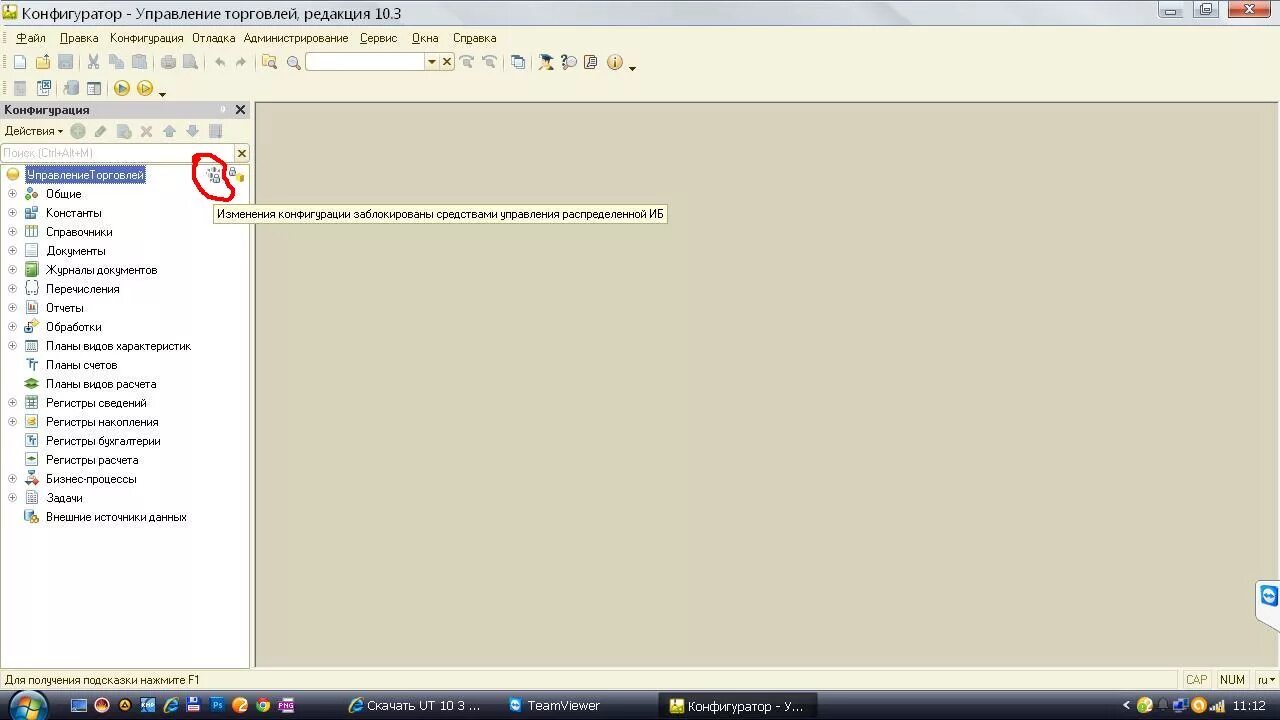Click the Delete cross icon in Конфигурация panel

[x=146, y=131]
